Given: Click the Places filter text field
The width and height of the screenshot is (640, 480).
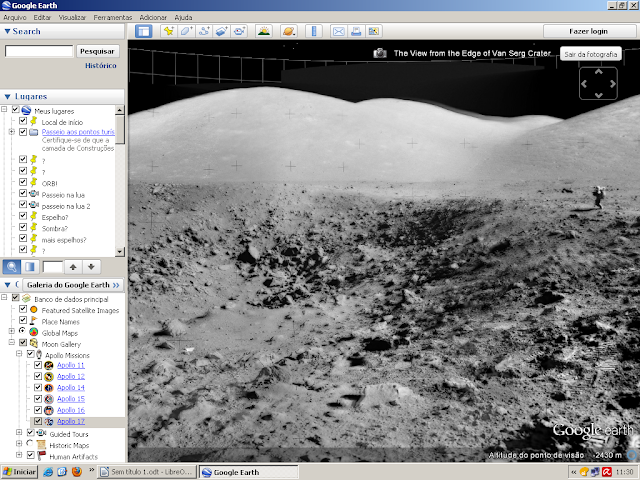Looking at the screenshot, I should pyautogui.click(x=53, y=267).
